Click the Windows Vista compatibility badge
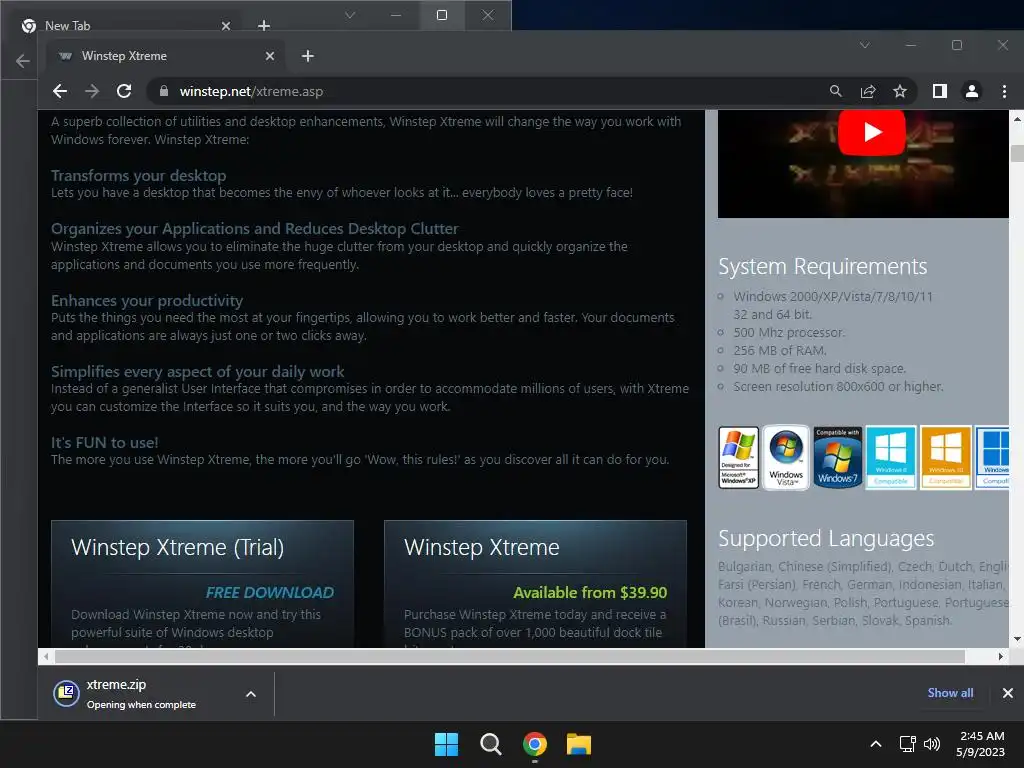1024x768 pixels. tap(786, 458)
